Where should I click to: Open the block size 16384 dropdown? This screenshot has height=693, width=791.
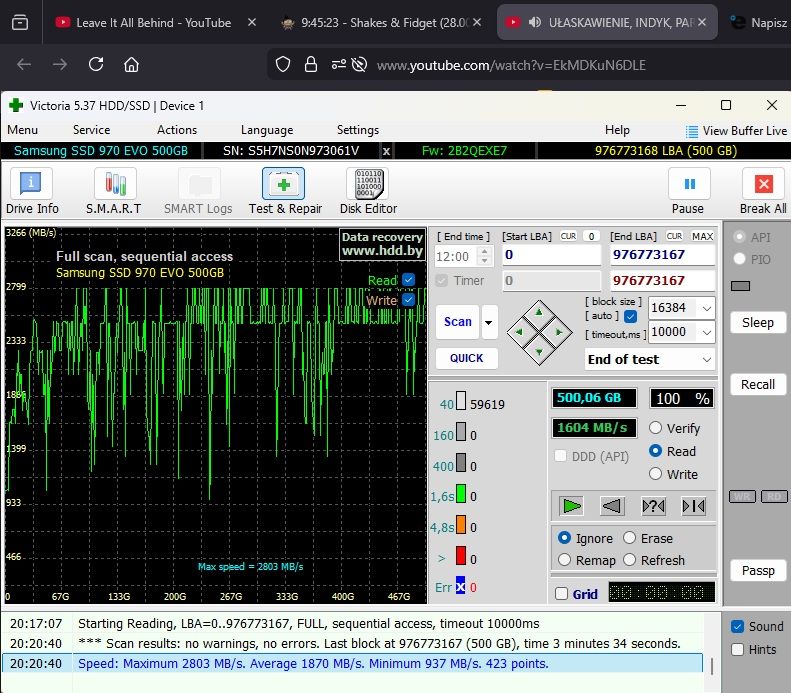pos(707,308)
